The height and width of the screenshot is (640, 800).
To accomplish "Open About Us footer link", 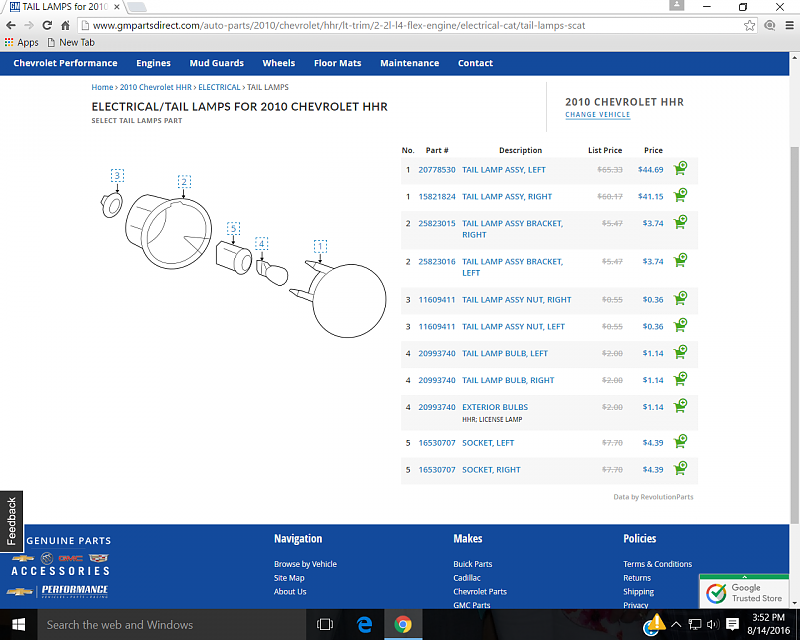I will pyautogui.click(x=290, y=592).
